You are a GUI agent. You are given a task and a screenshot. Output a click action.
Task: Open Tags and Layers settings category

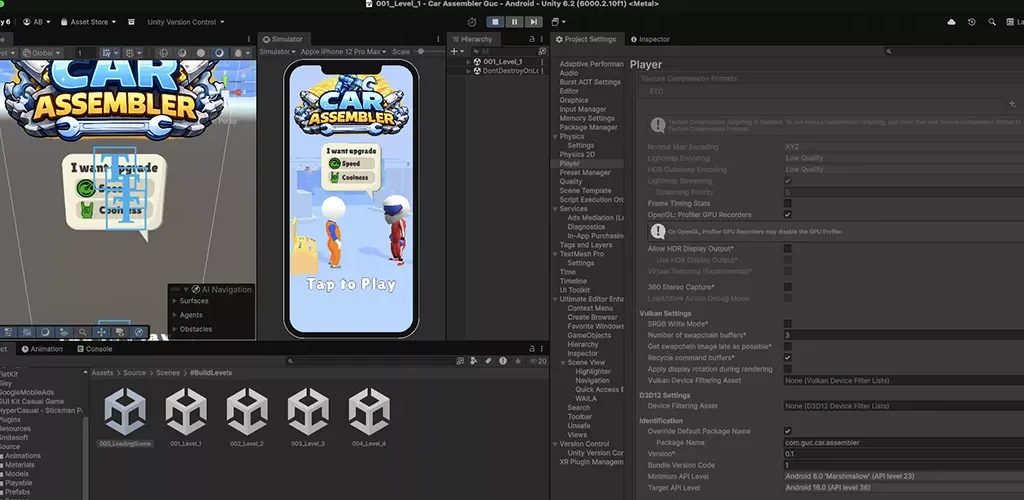tap(585, 245)
